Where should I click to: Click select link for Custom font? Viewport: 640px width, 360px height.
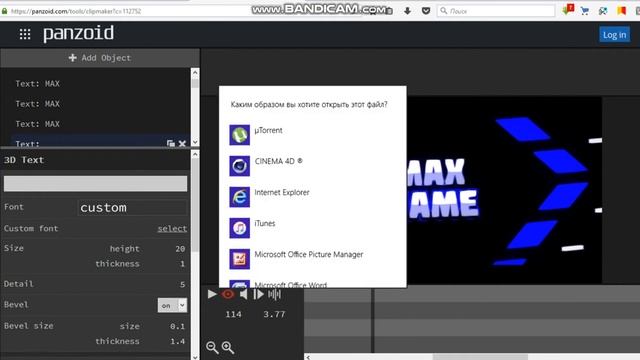click(172, 229)
